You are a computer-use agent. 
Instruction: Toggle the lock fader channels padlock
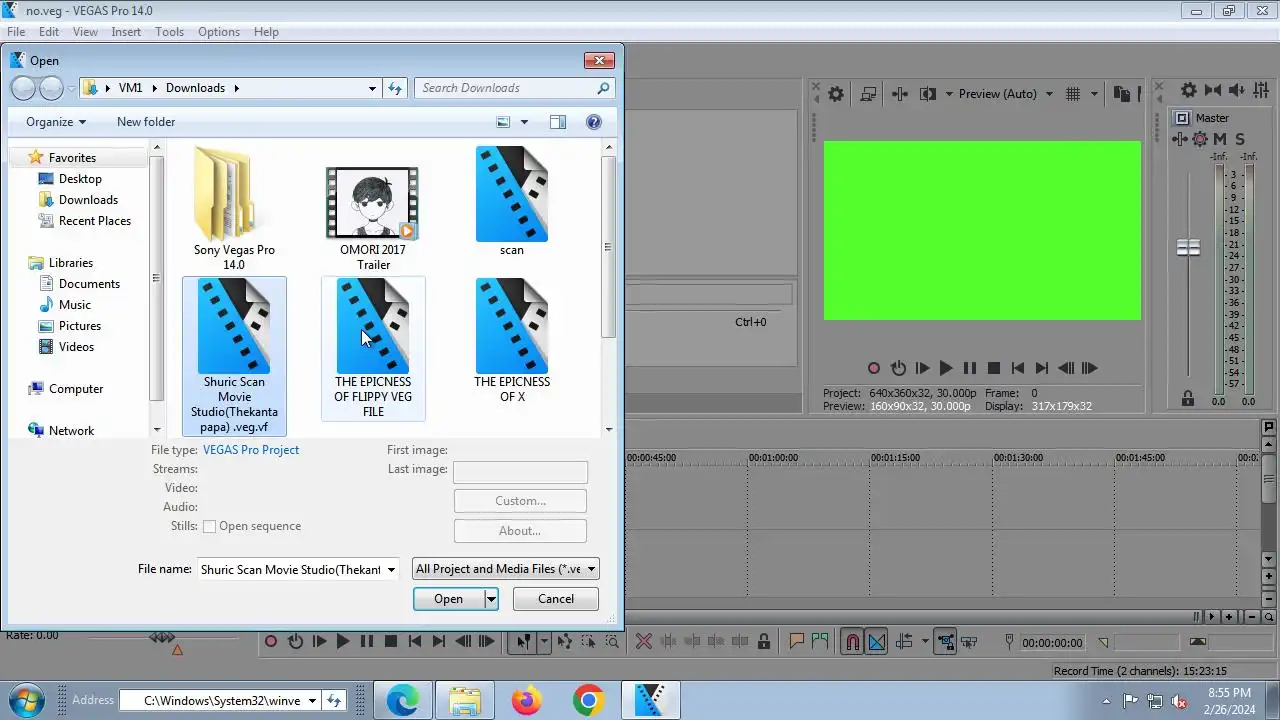click(1188, 399)
